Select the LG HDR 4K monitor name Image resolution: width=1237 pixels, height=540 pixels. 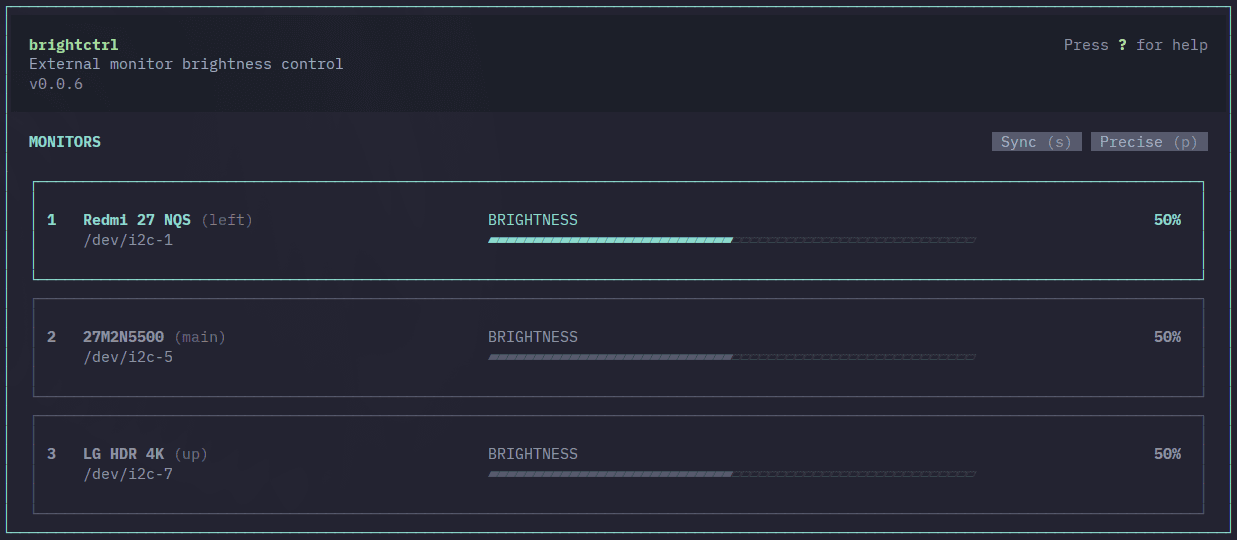(123, 454)
